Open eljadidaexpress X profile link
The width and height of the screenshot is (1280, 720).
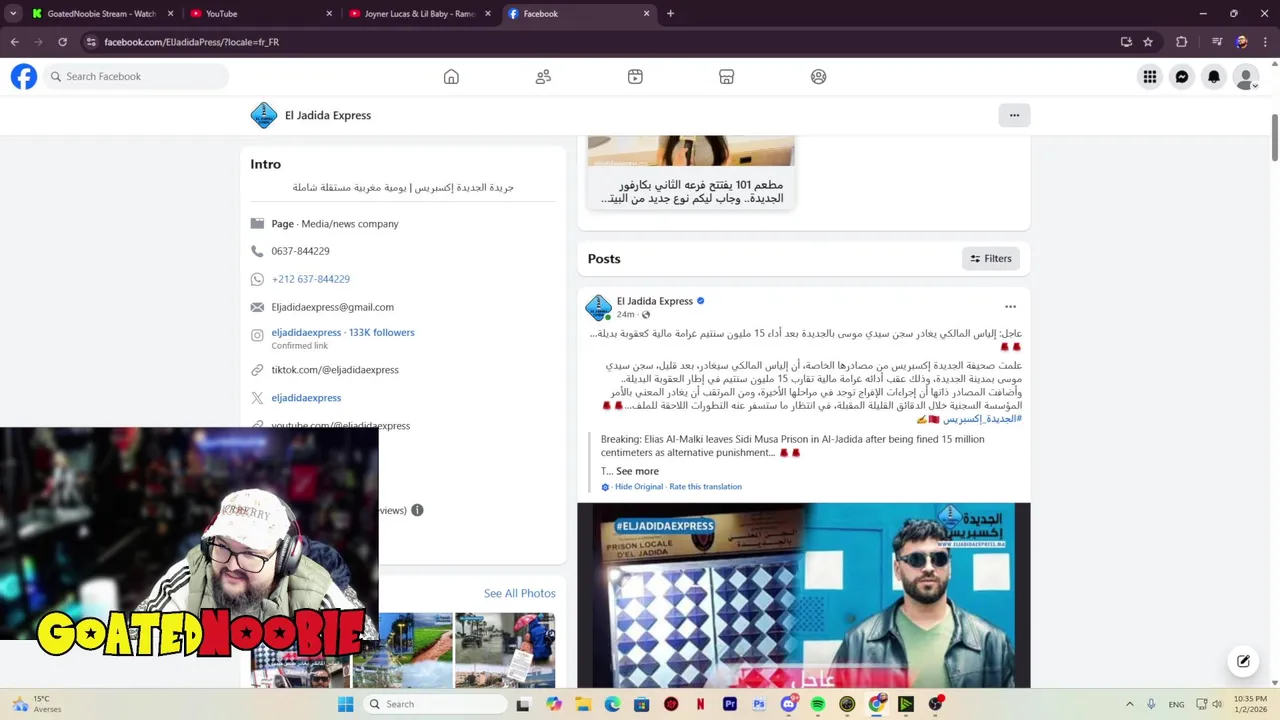[306, 398]
